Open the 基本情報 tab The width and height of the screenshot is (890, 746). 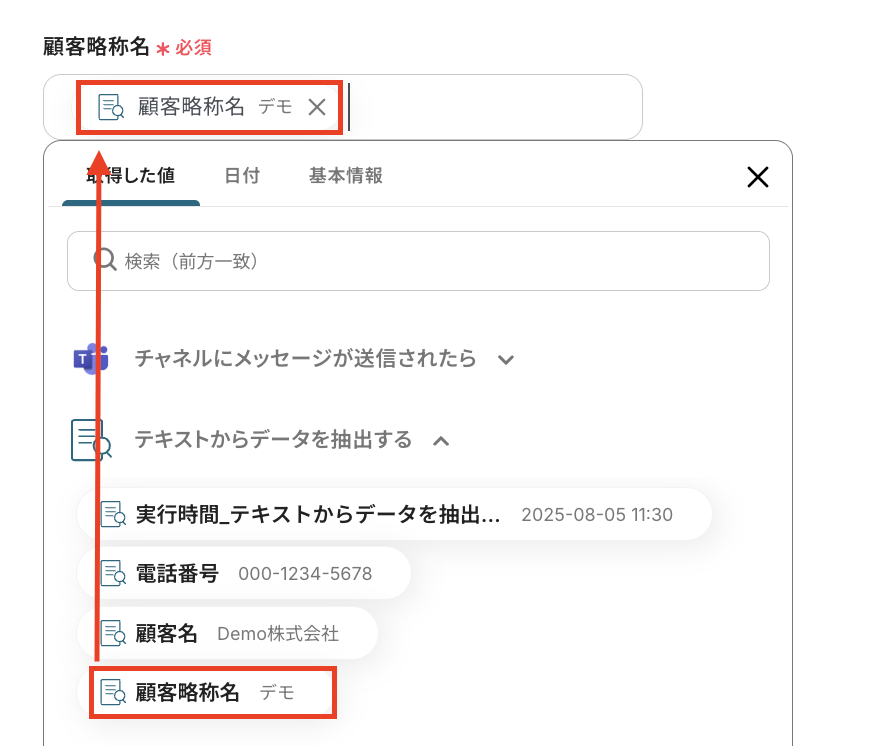[346, 176]
